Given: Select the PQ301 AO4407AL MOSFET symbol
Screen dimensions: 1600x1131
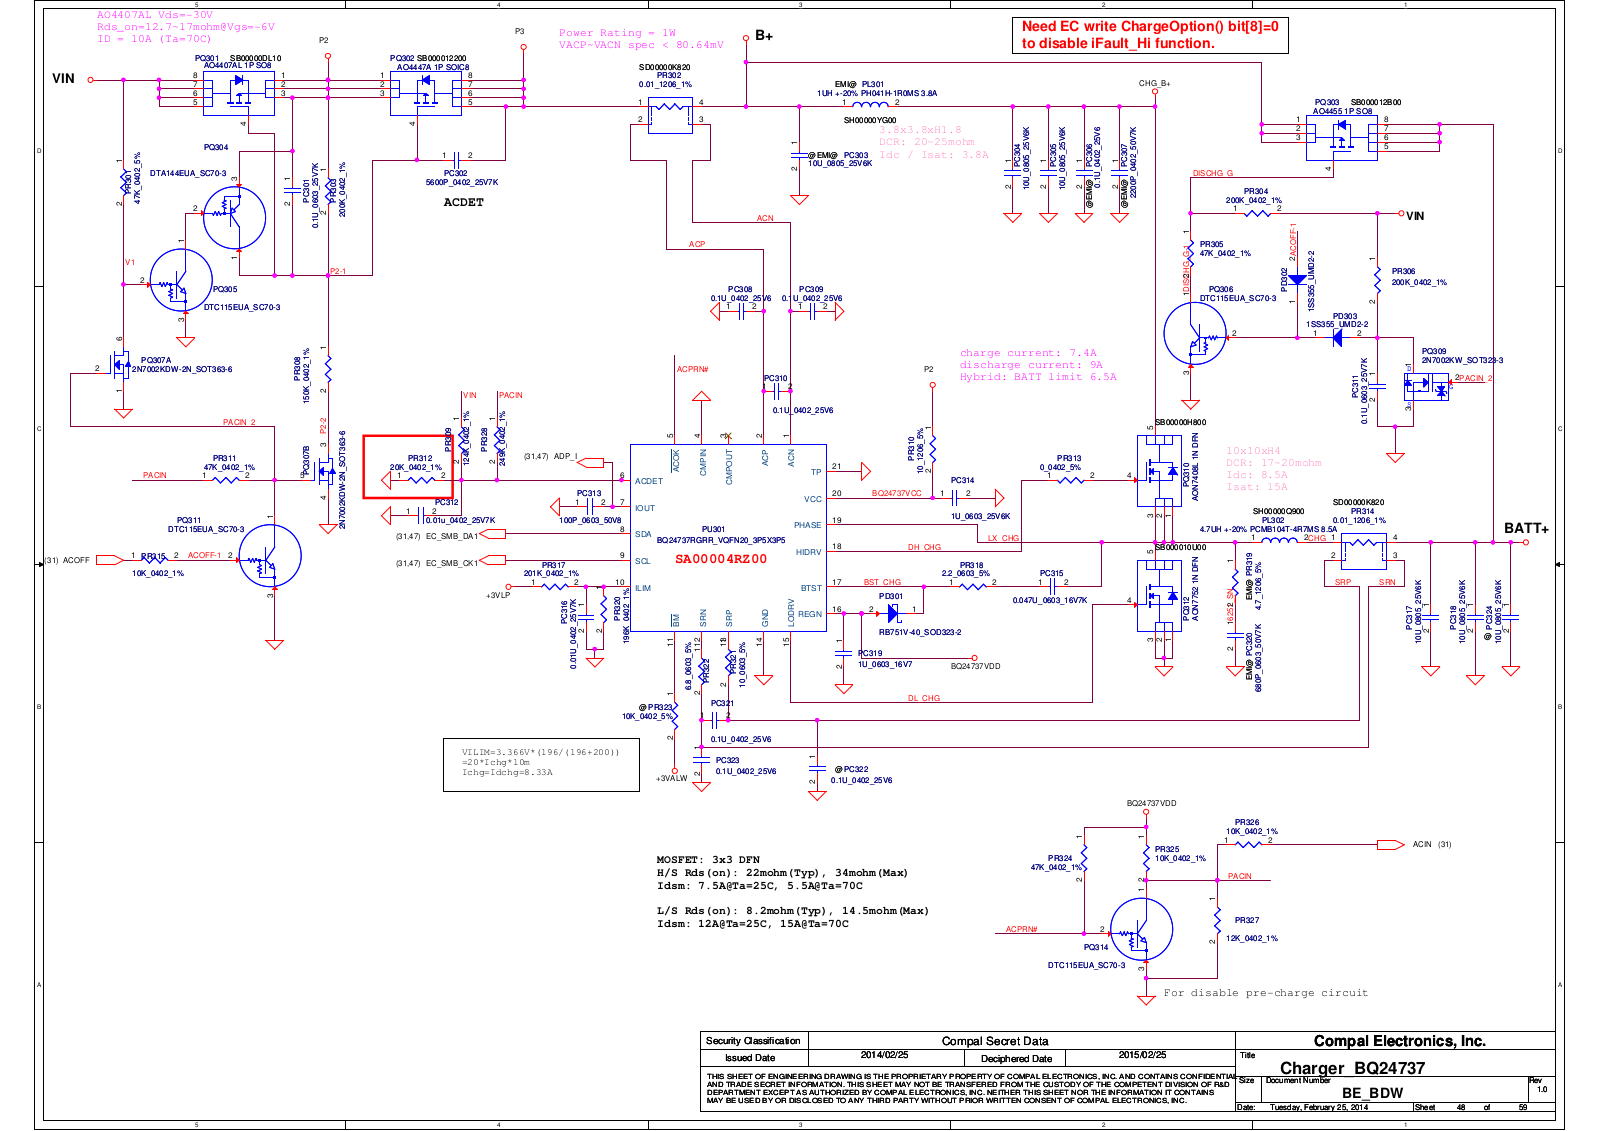Looking at the screenshot, I should [x=238, y=92].
